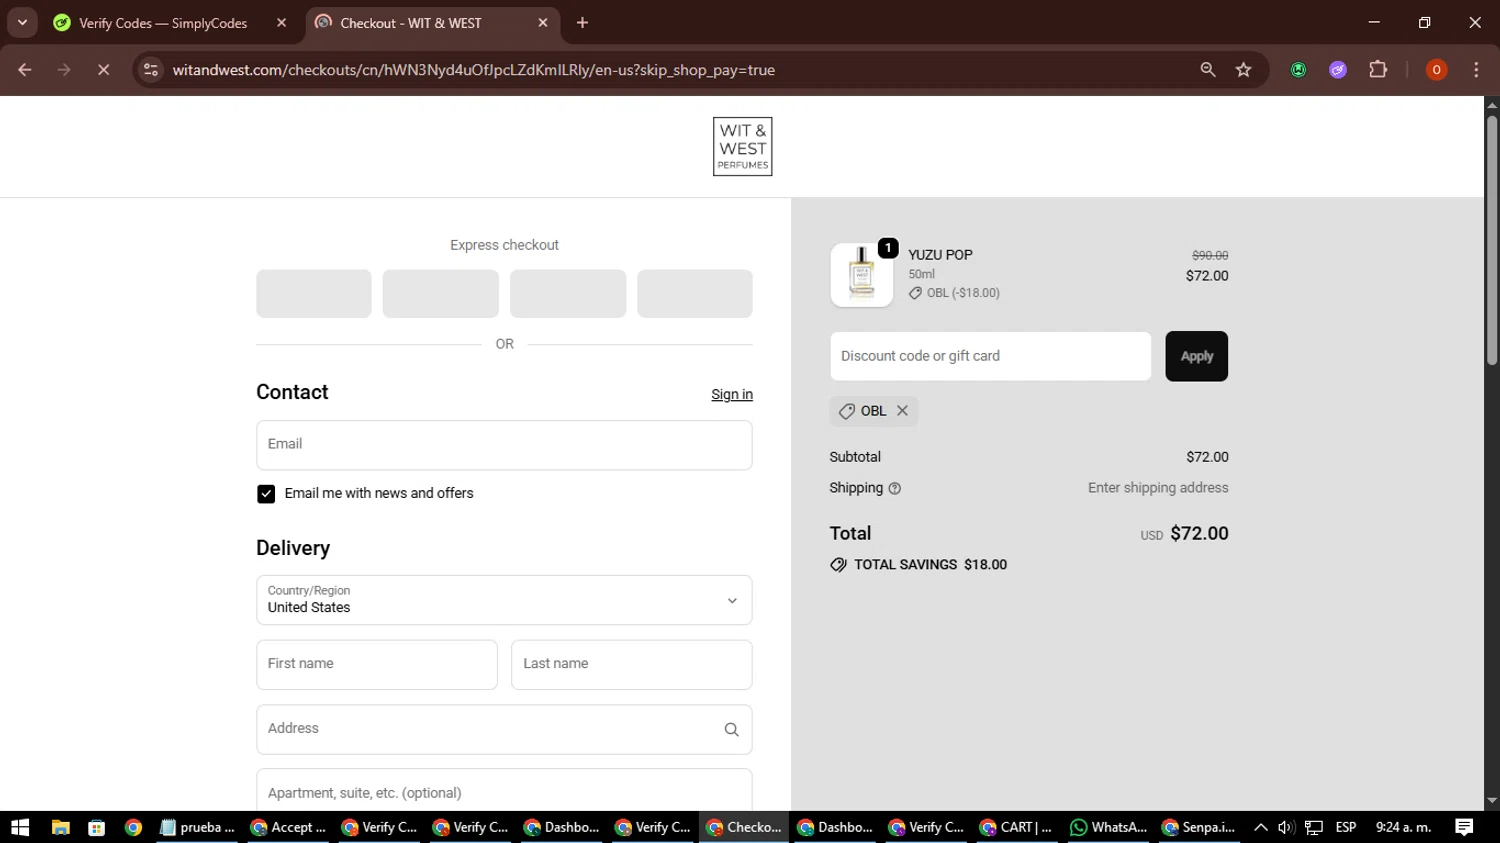Expand the Country/Region dropdown
Image resolution: width=1500 pixels, height=843 pixels.
click(x=504, y=600)
